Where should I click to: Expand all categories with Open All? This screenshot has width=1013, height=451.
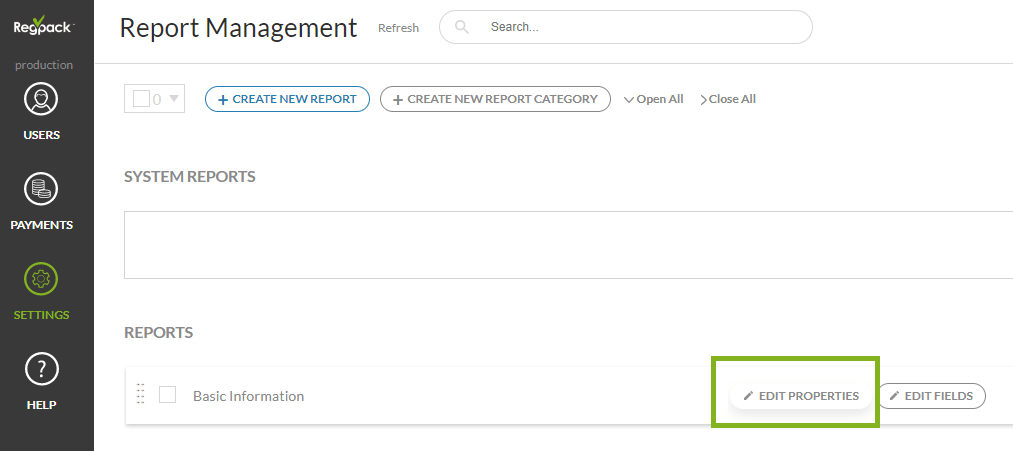(x=653, y=99)
